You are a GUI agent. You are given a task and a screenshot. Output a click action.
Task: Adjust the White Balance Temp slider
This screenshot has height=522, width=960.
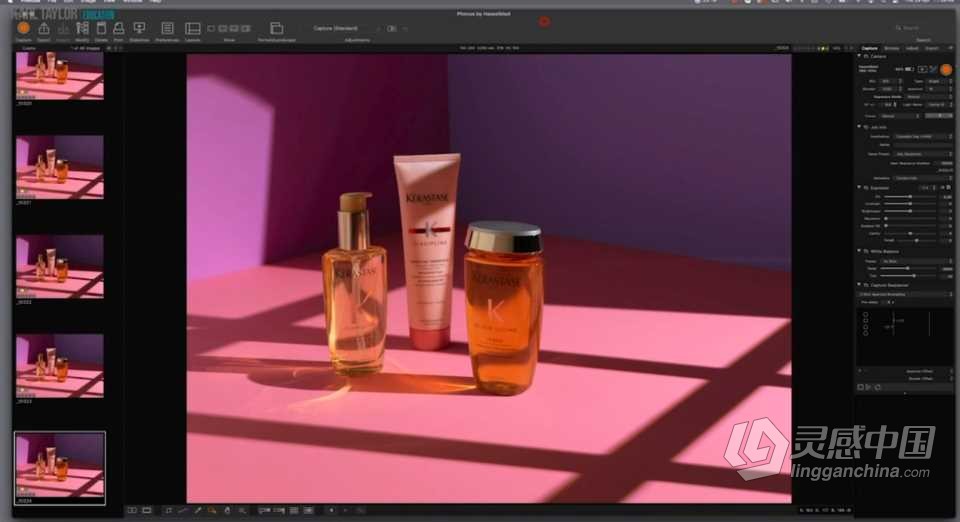click(910, 269)
